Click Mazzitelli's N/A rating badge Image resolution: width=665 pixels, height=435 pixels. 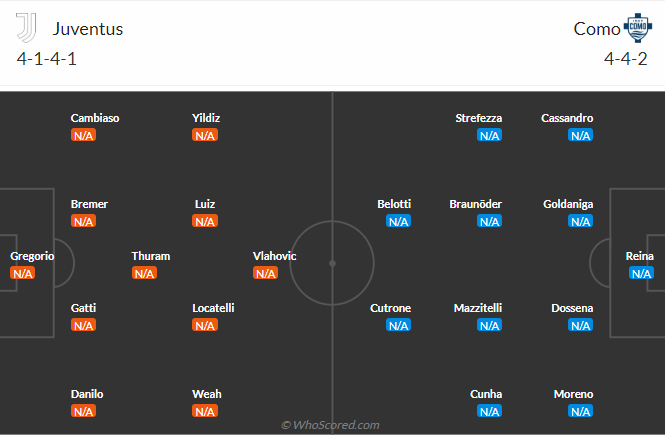pos(489,325)
